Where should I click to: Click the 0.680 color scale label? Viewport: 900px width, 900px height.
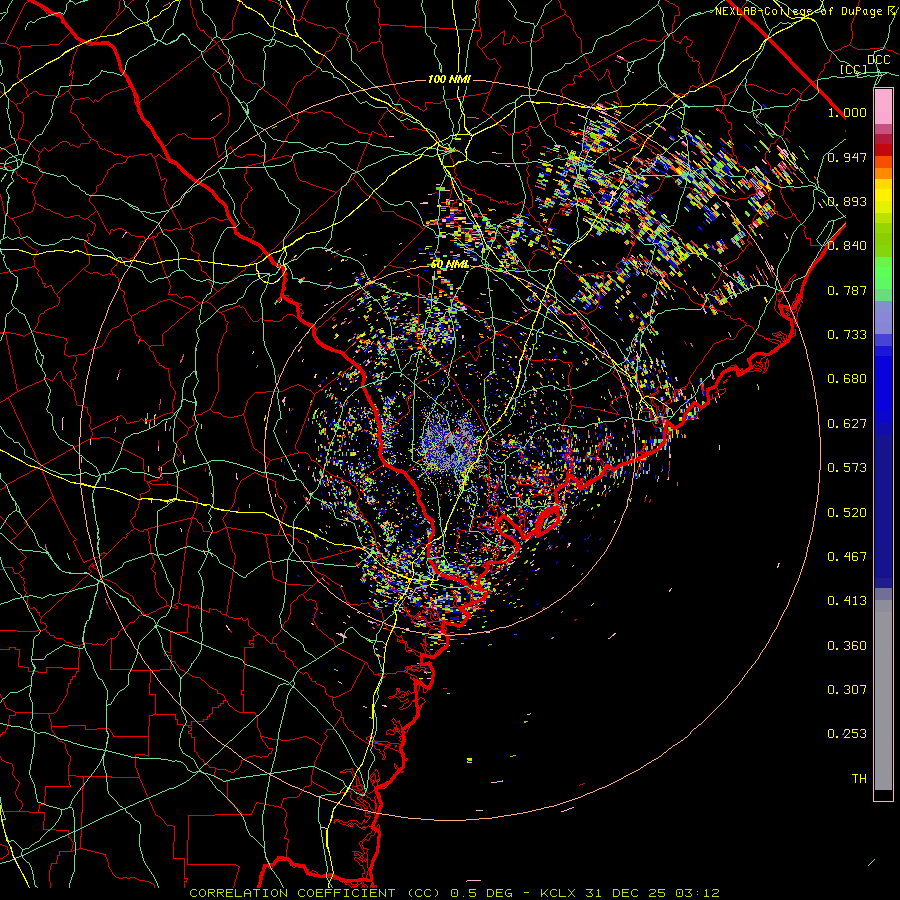pos(847,379)
